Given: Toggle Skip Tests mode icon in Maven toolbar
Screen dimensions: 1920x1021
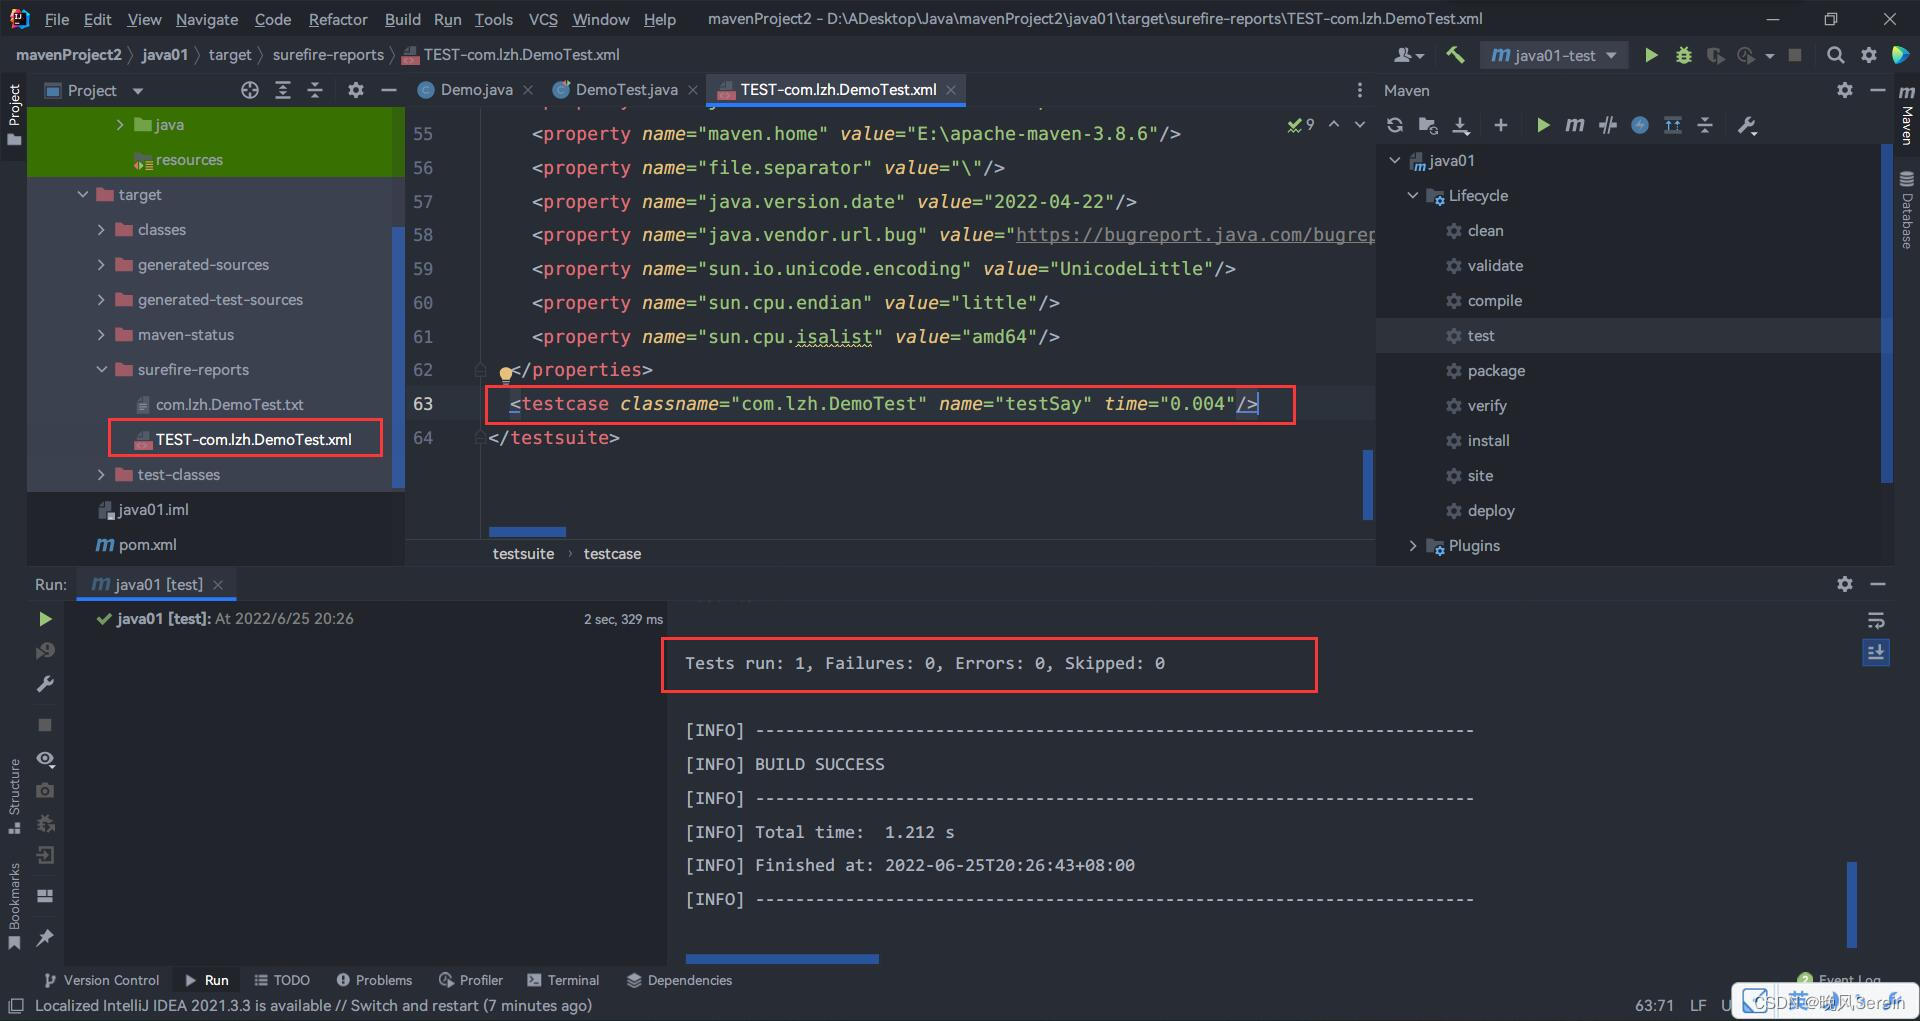Looking at the screenshot, I should tap(1640, 125).
